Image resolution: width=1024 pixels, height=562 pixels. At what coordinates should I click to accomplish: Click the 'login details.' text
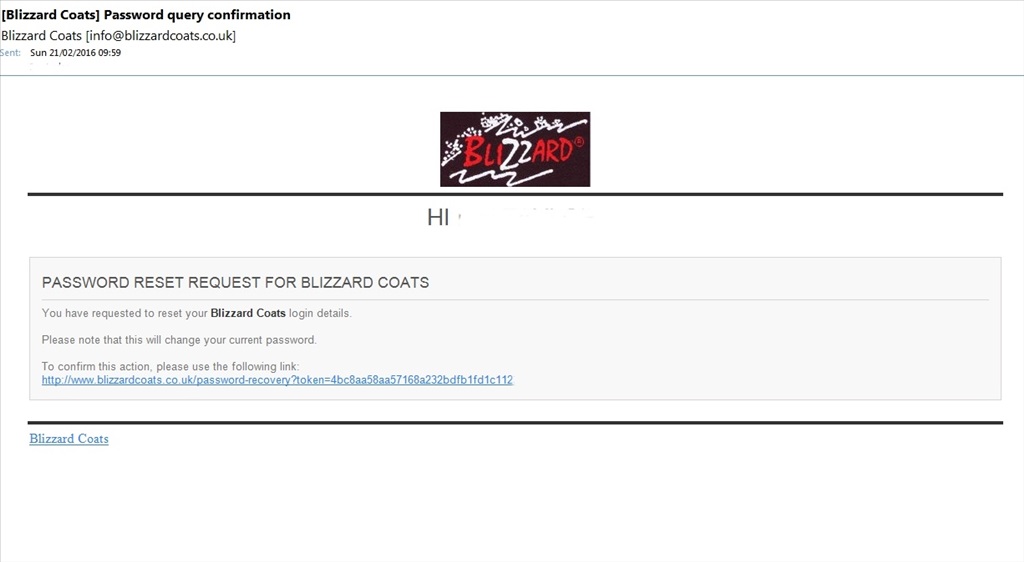(x=320, y=313)
